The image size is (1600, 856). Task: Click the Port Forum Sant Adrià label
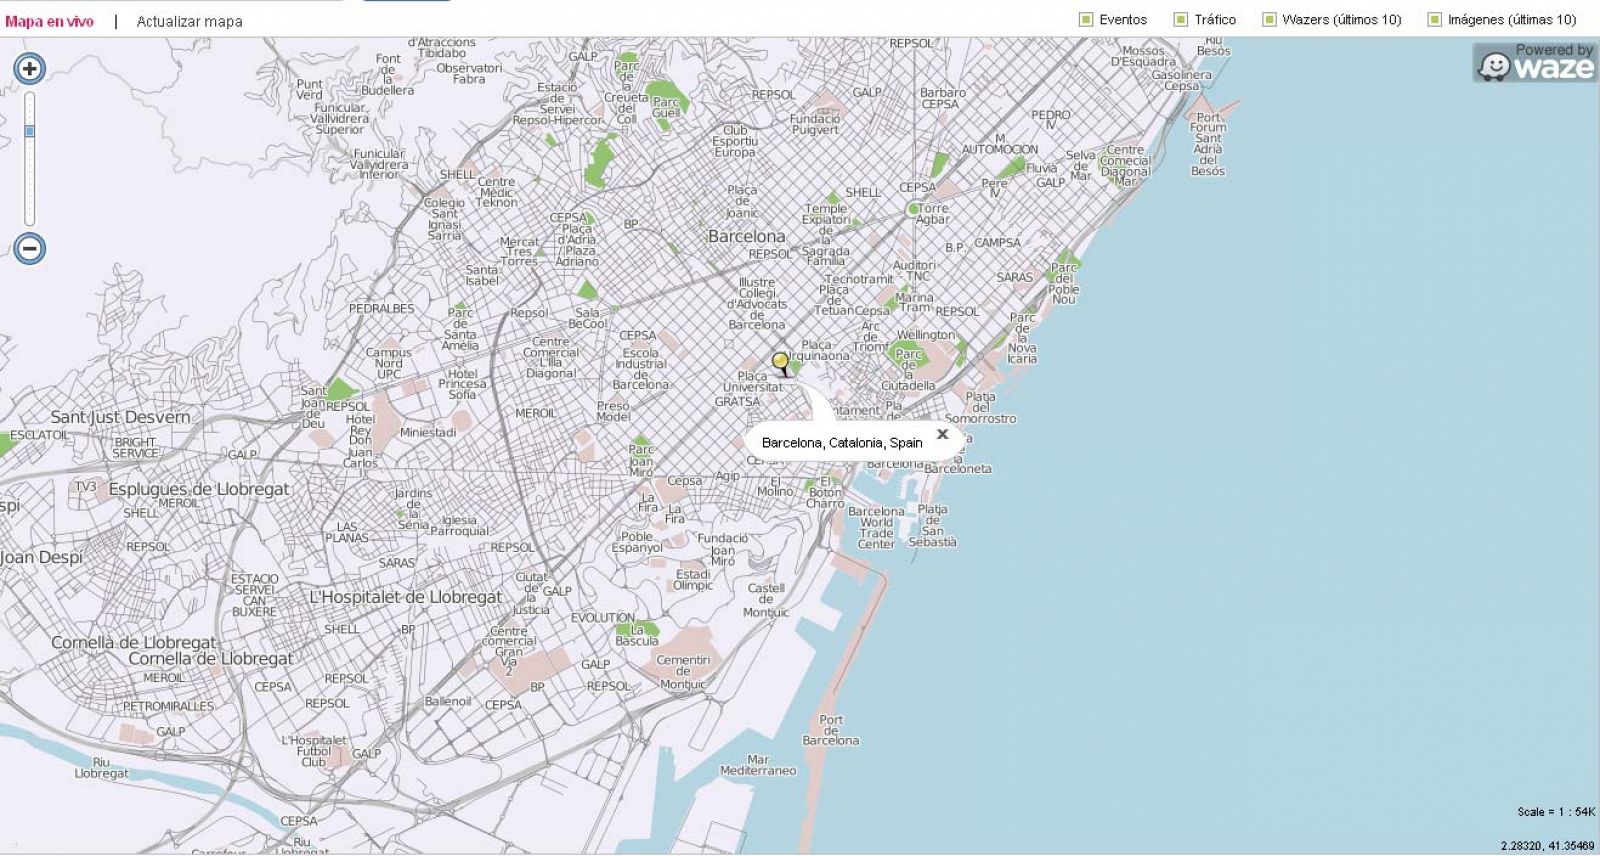click(x=1208, y=144)
